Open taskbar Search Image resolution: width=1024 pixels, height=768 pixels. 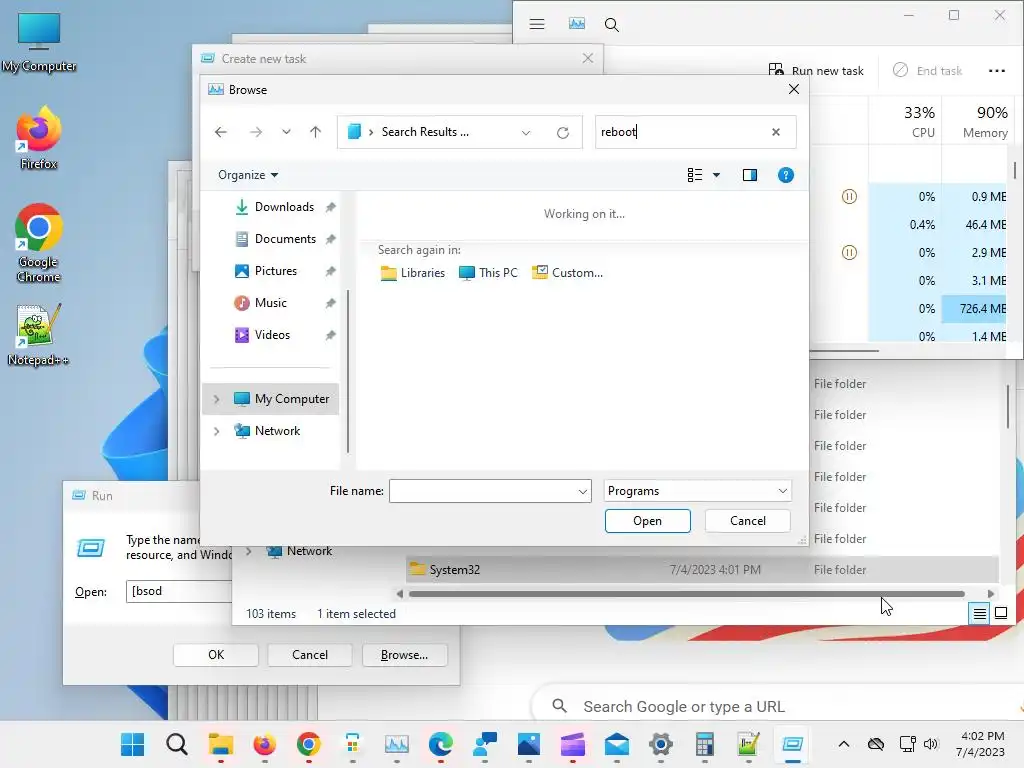pyautogui.click(x=176, y=744)
